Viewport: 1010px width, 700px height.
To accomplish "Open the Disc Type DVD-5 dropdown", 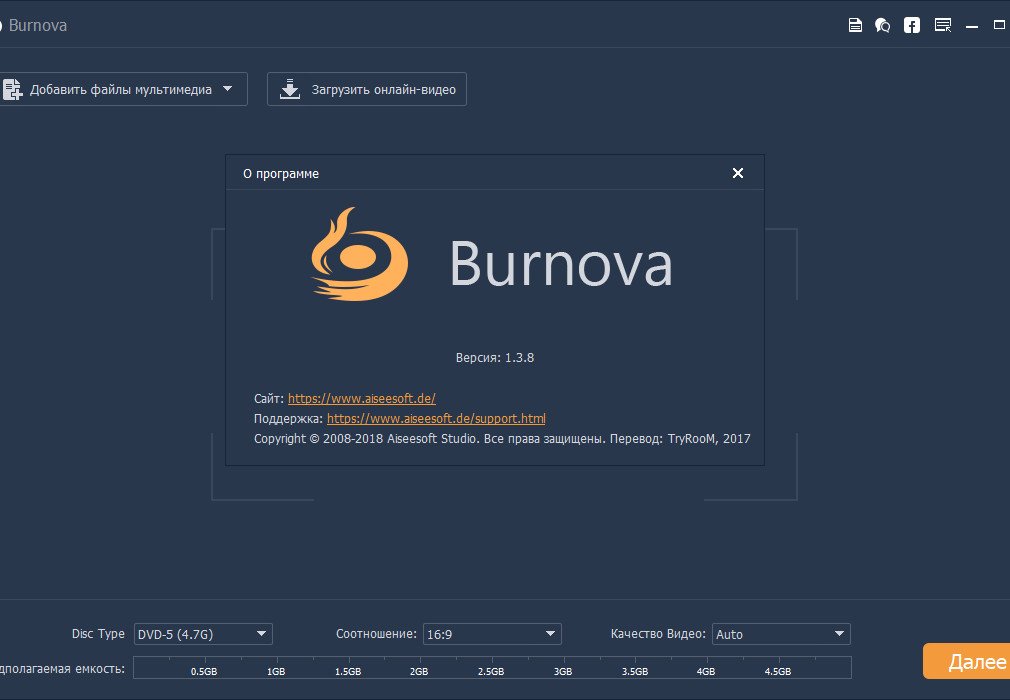I will coord(203,634).
